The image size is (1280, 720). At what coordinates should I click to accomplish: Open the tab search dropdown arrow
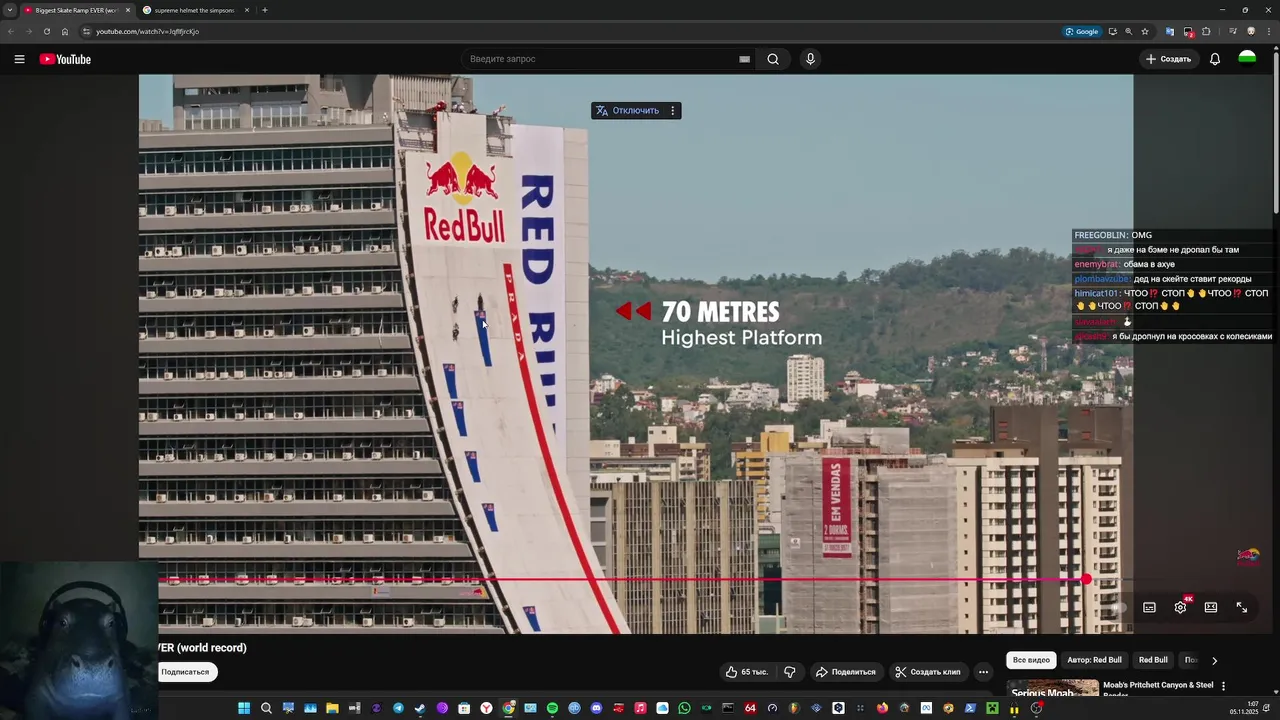point(10,10)
